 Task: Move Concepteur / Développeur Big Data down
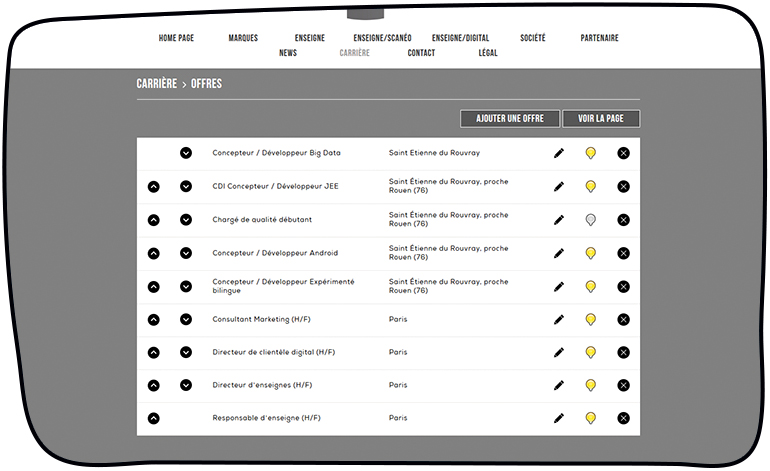pos(186,153)
